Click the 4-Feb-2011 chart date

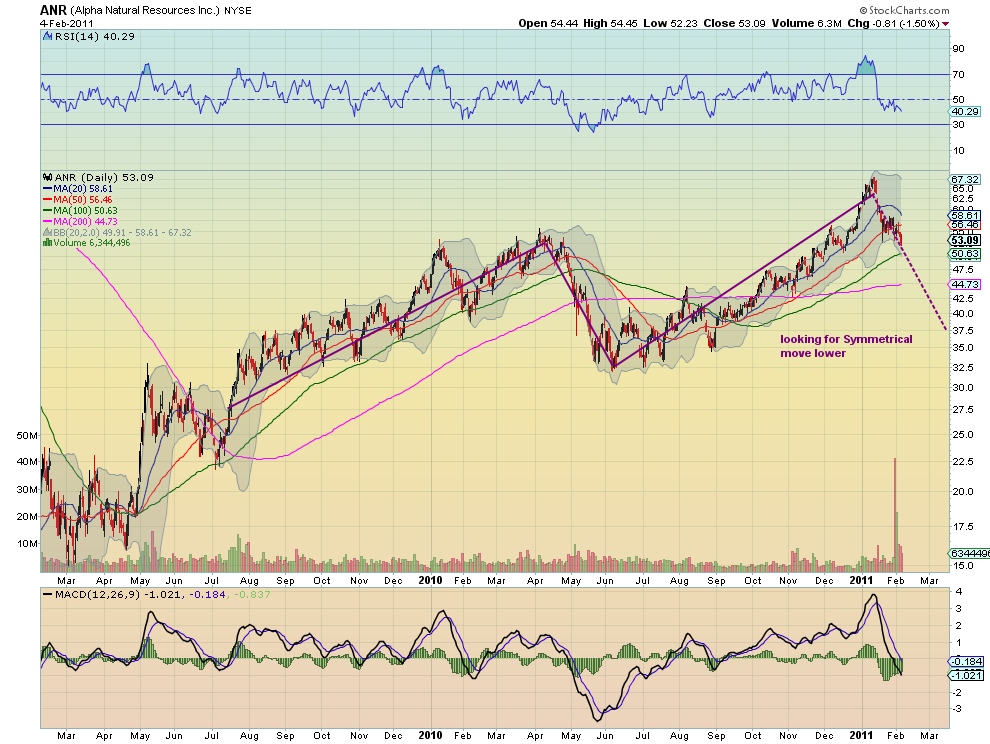(66, 23)
